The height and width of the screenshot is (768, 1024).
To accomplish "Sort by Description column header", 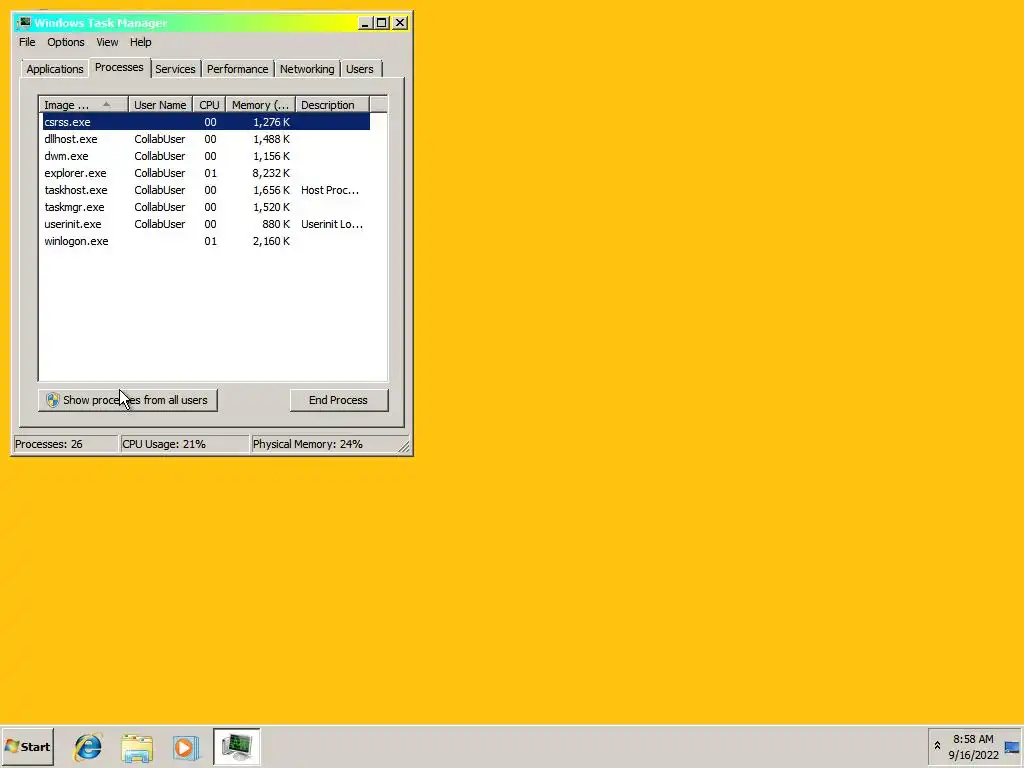I will click(x=332, y=104).
